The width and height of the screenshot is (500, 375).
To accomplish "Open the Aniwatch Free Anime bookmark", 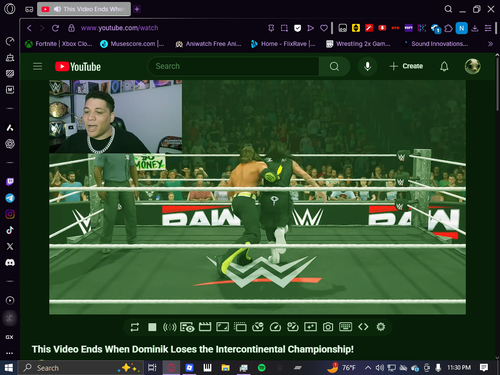I will point(208,44).
